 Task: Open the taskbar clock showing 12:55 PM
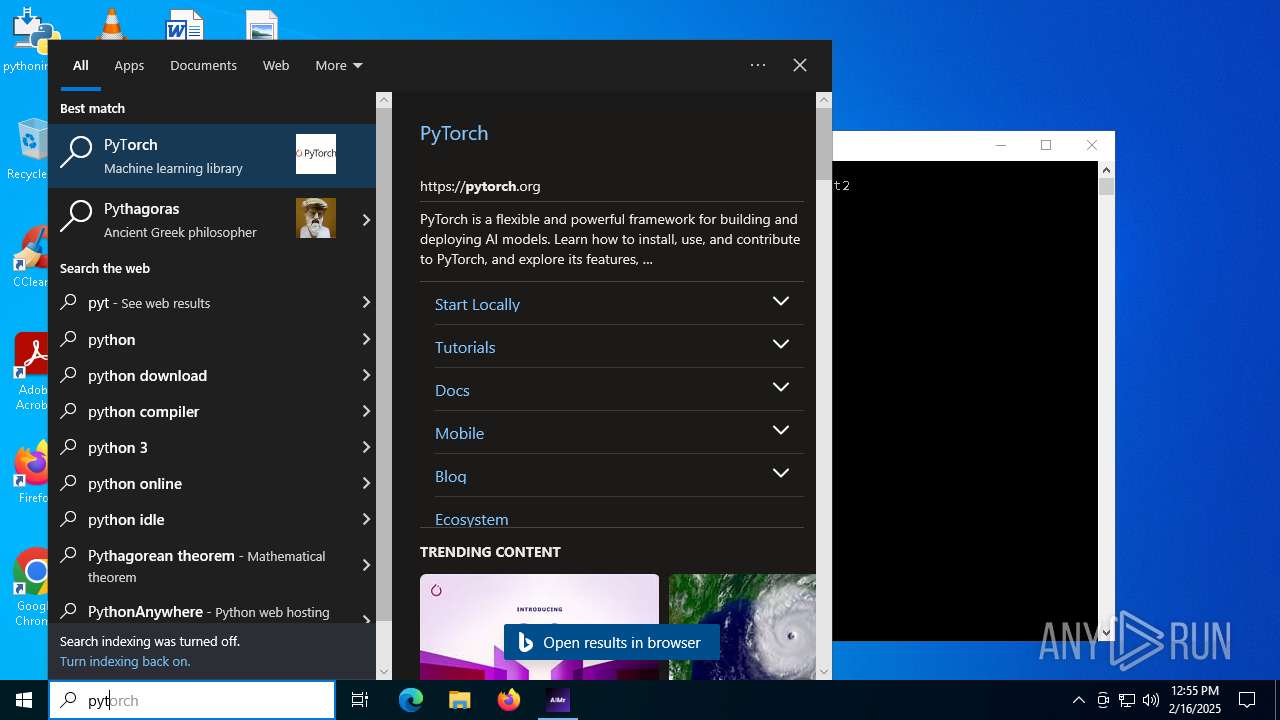[1195, 700]
